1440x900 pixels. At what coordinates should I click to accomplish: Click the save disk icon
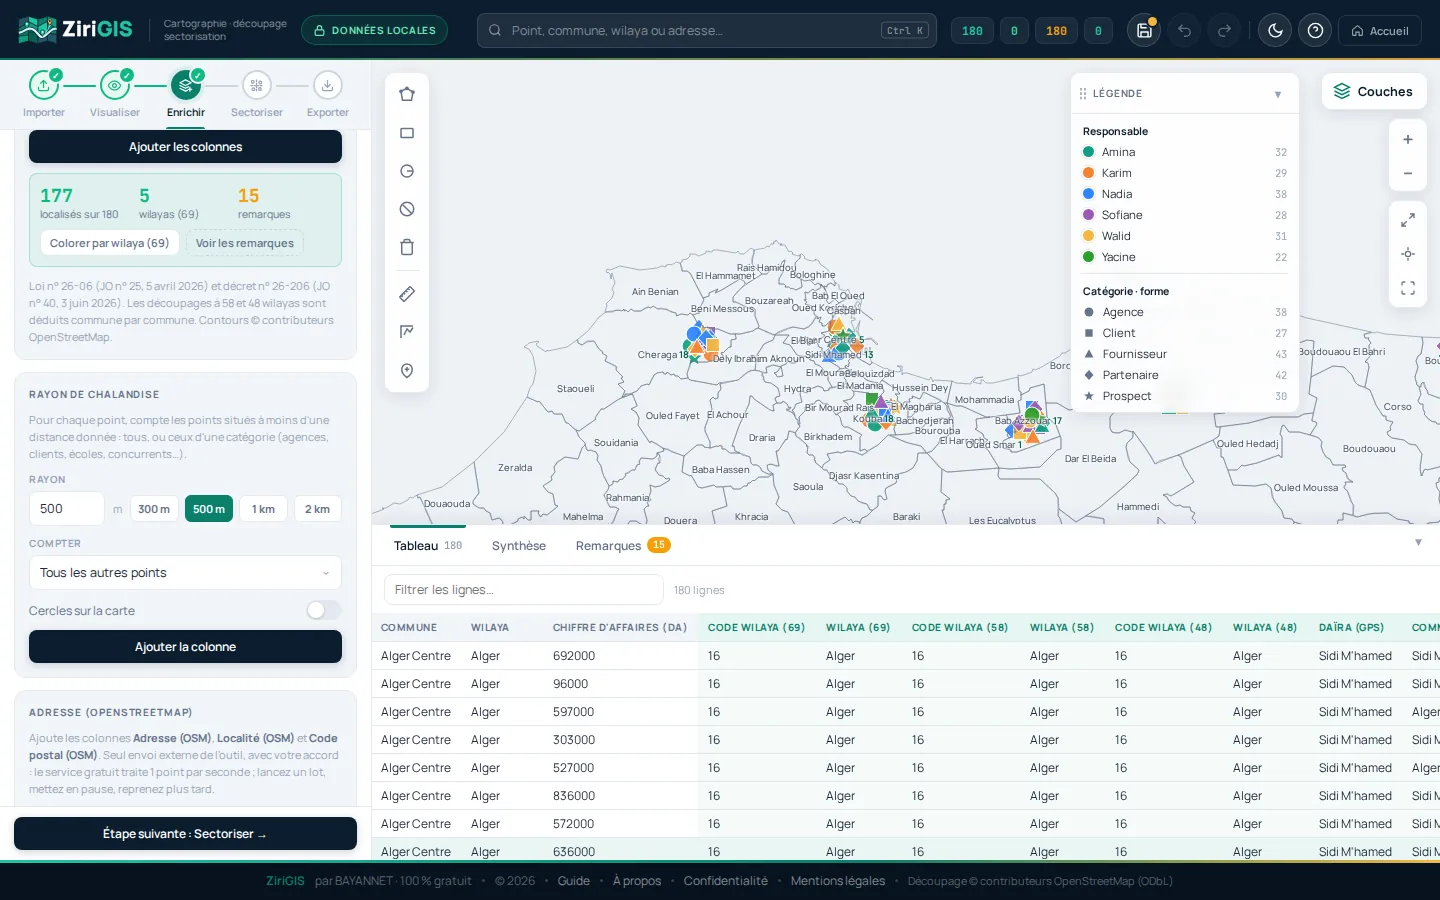1144,31
